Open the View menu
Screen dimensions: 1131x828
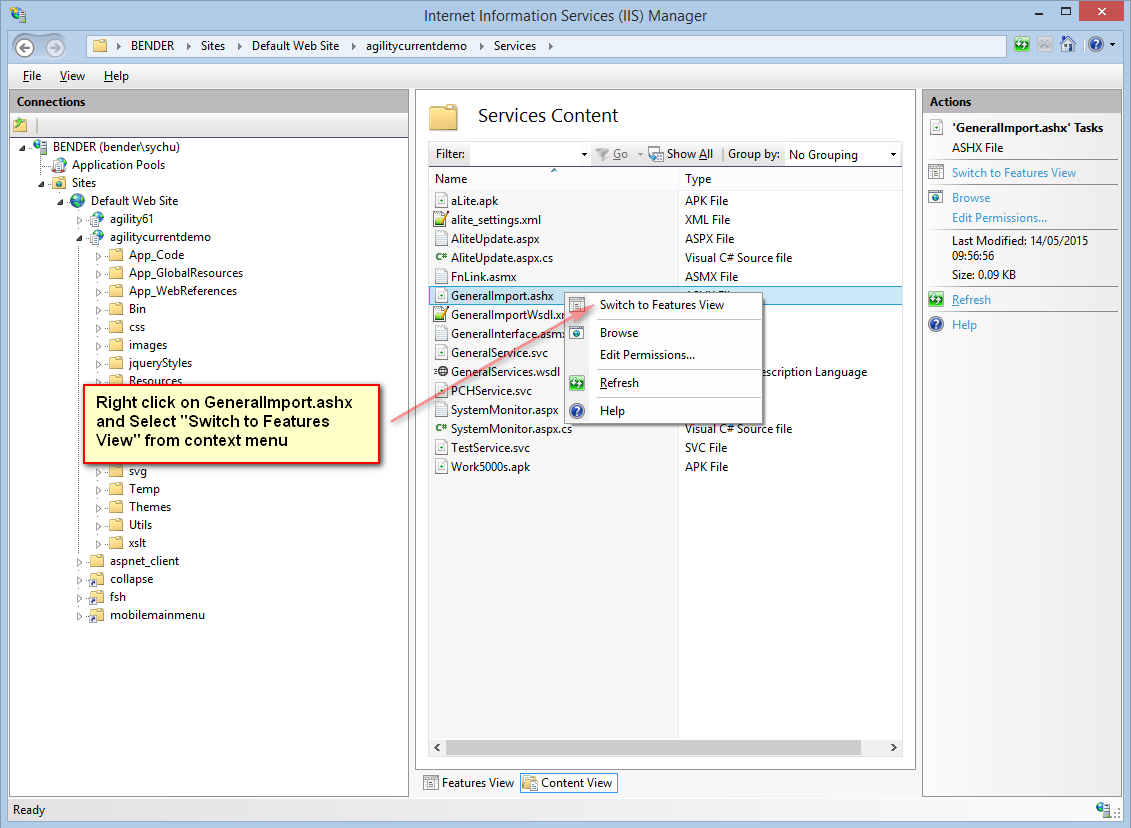coord(72,76)
